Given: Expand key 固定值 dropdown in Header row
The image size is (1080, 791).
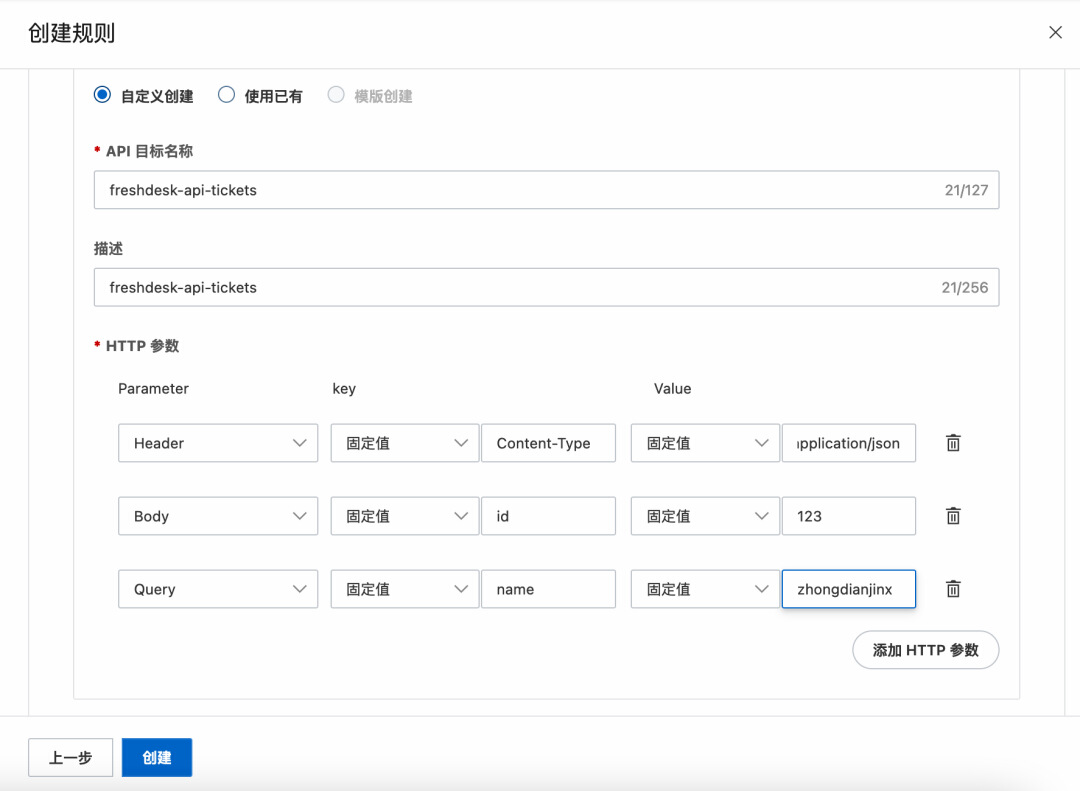Looking at the screenshot, I should click(404, 443).
